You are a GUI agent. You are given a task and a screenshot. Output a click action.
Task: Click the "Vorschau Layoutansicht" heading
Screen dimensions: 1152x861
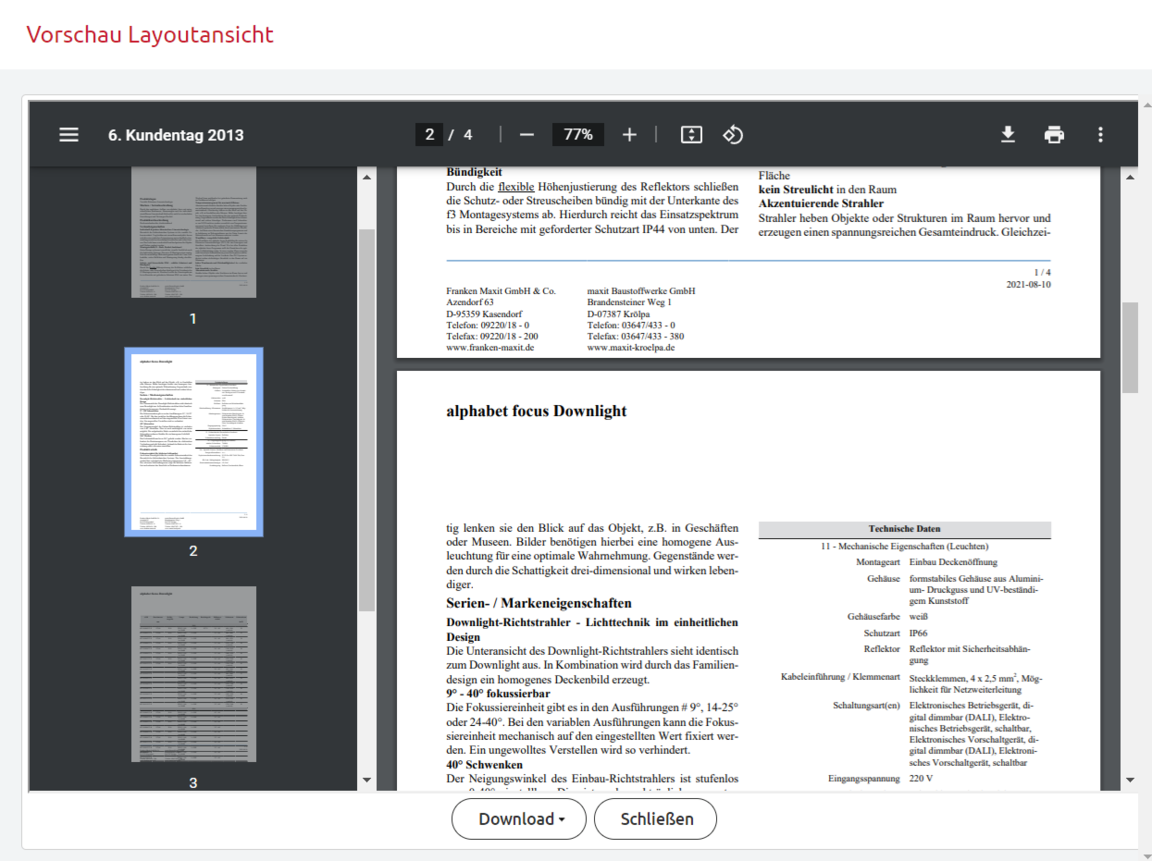point(150,35)
